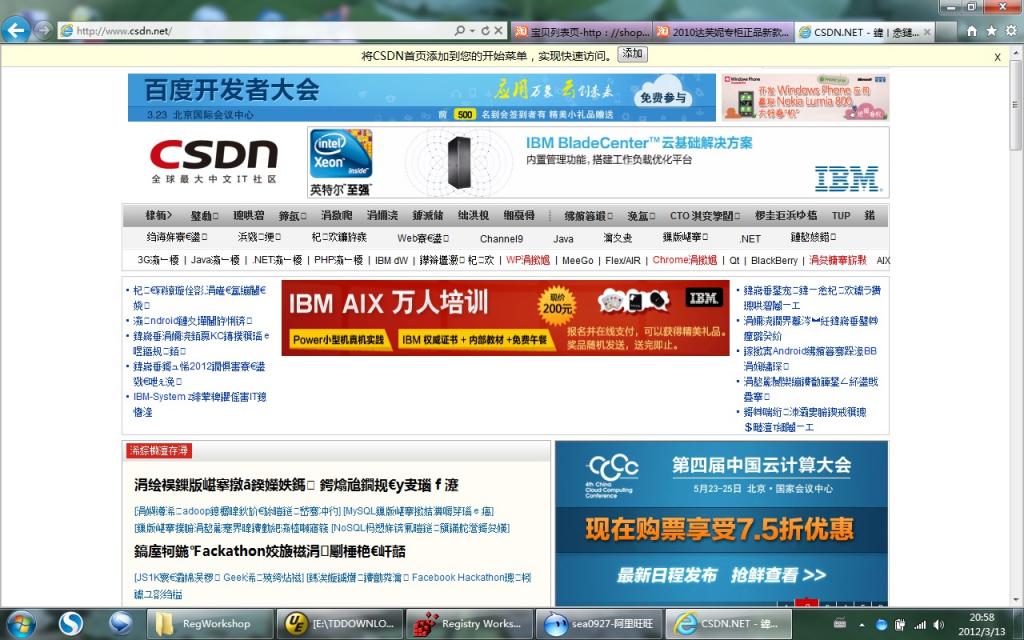
Task: Click the Intel Xeon badge
Action: coord(342,154)
